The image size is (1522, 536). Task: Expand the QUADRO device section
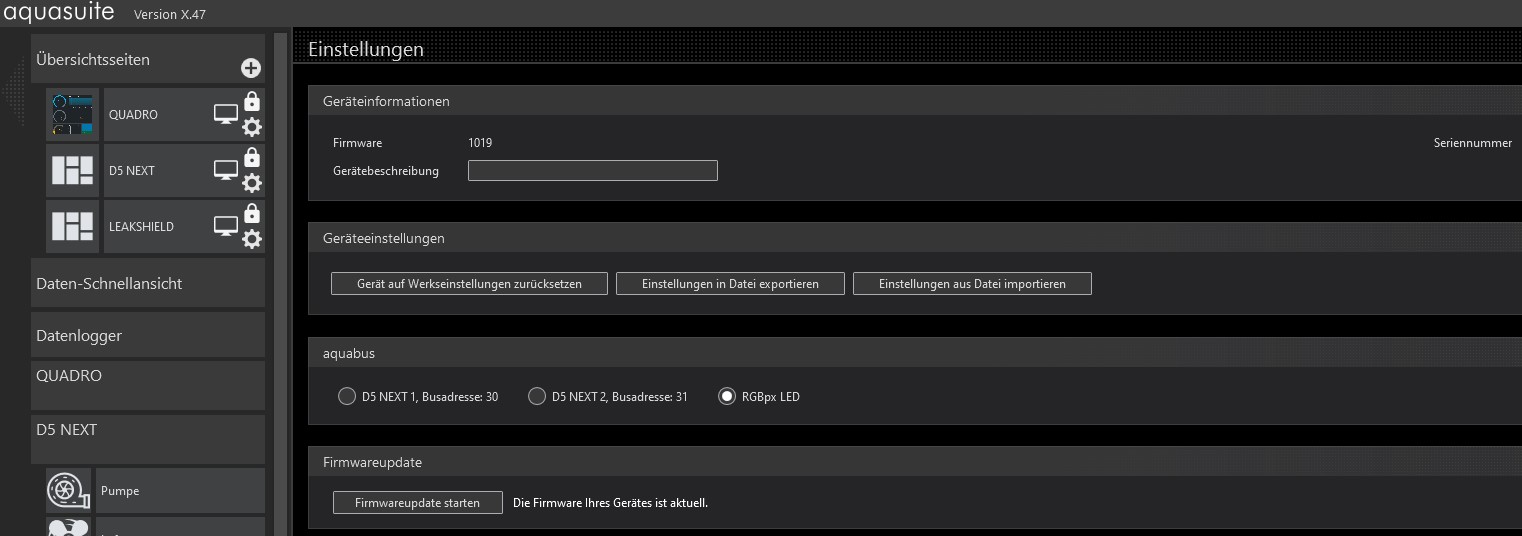point(148,385)
